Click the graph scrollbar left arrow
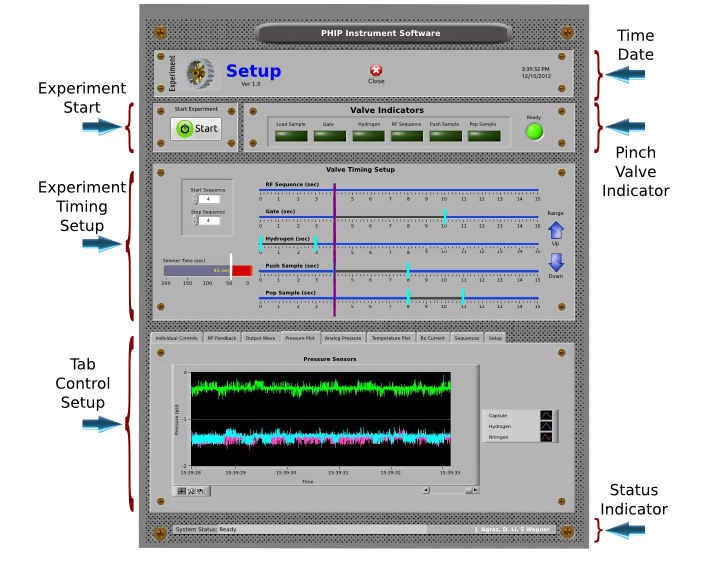 pos(426,490)
